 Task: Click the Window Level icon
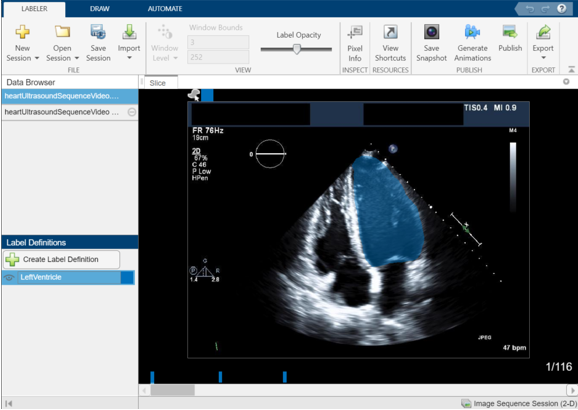pos(165,32)
